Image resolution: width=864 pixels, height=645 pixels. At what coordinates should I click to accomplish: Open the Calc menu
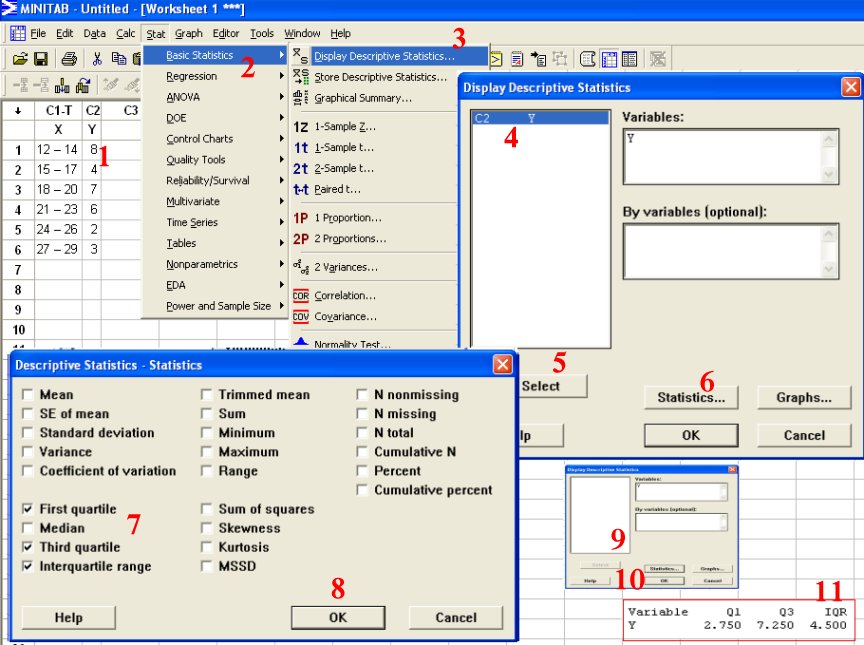pyautogui.click(x=126, y=34)
